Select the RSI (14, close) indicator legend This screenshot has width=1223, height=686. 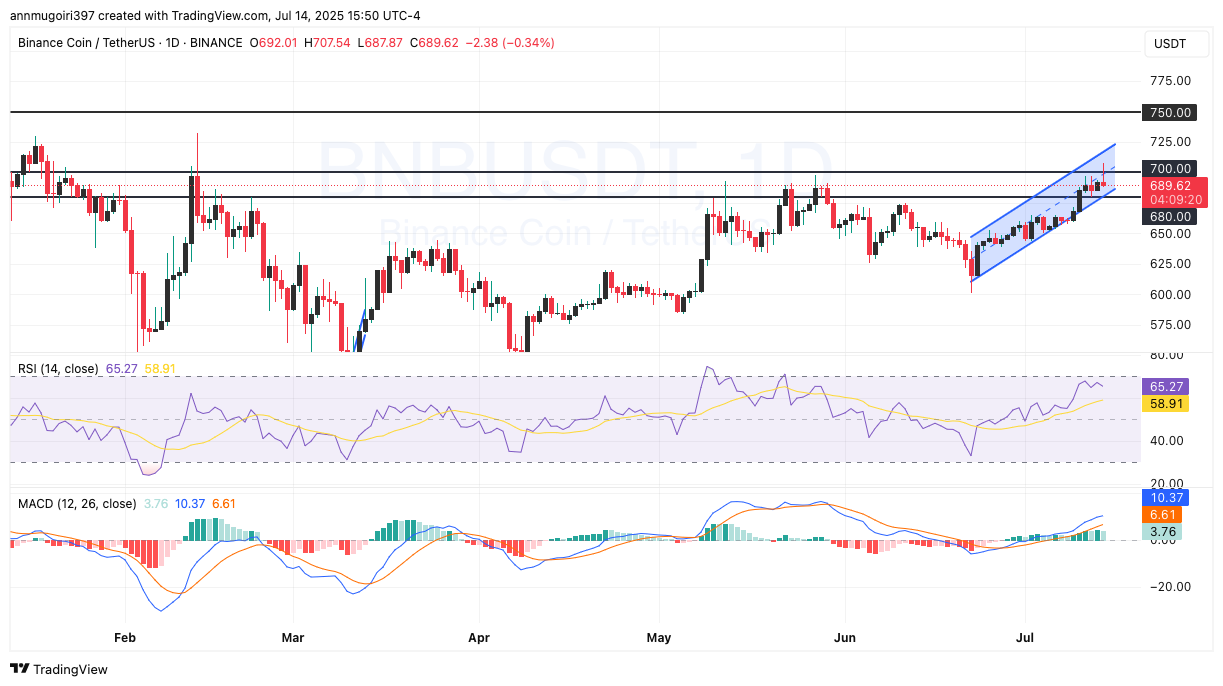(x=58, y=369)
